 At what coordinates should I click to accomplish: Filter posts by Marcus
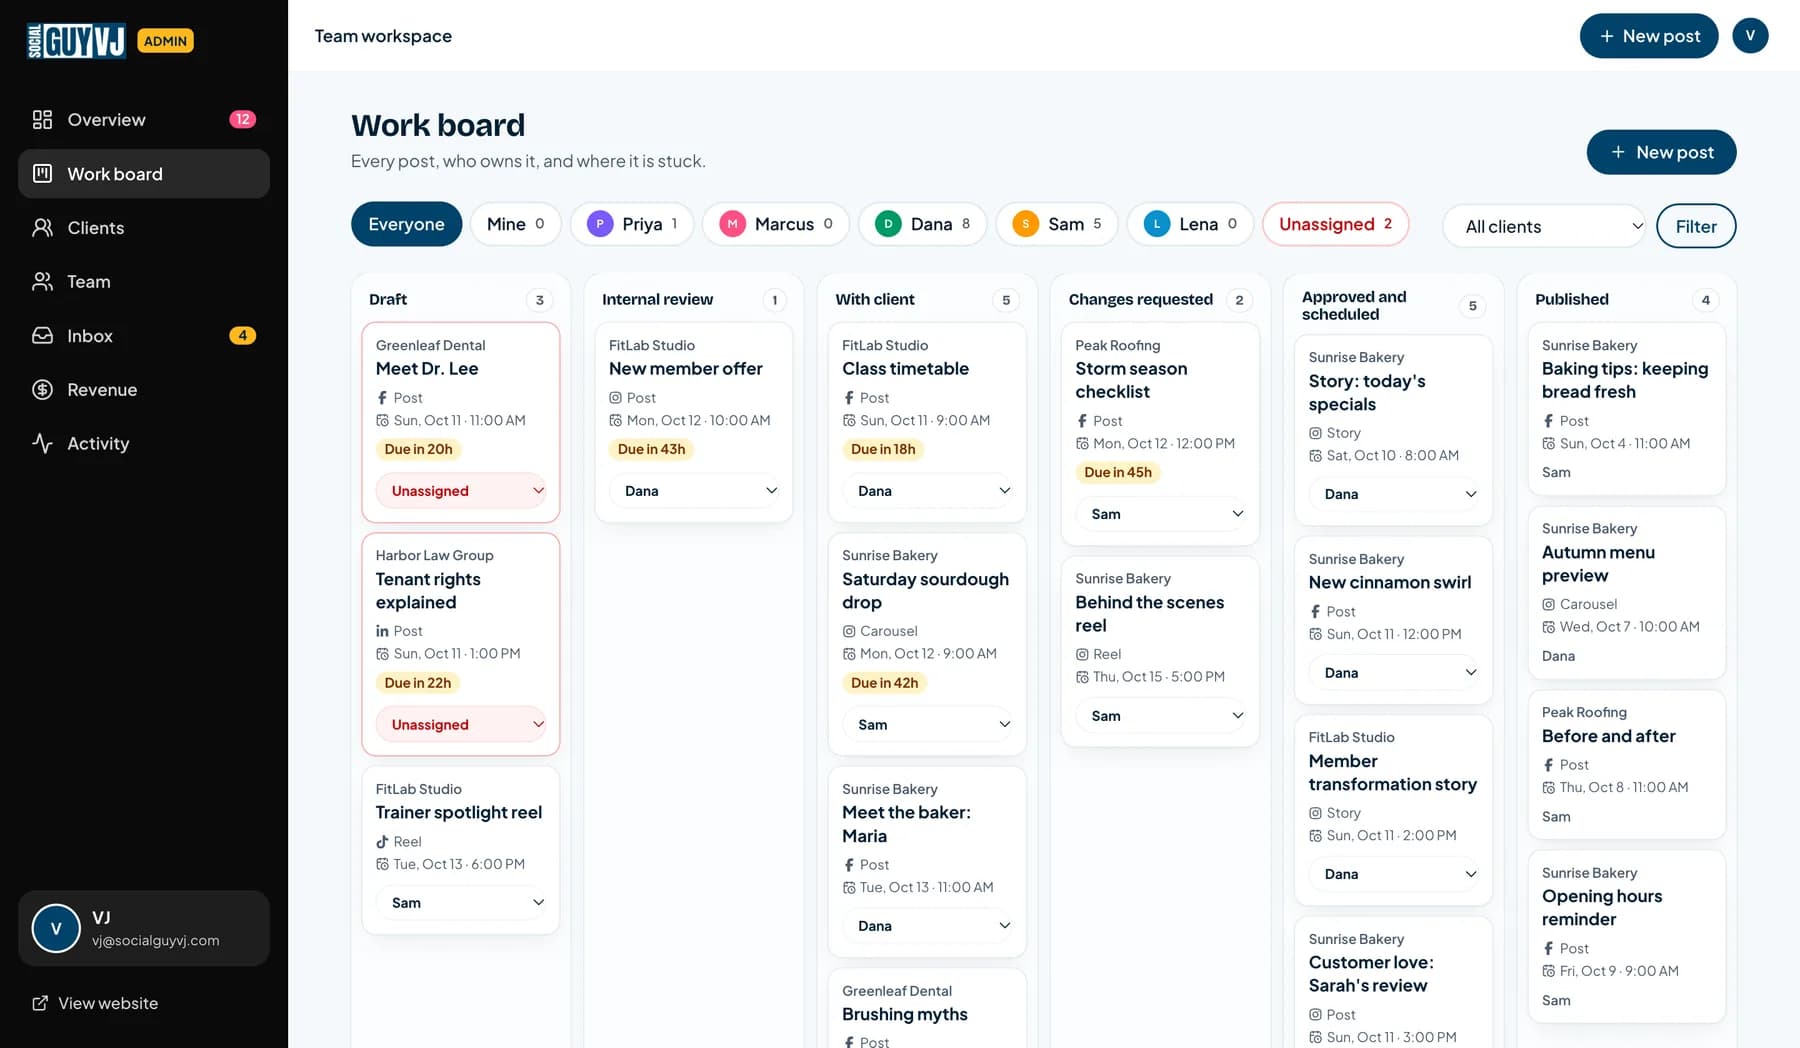coord(776,224)
